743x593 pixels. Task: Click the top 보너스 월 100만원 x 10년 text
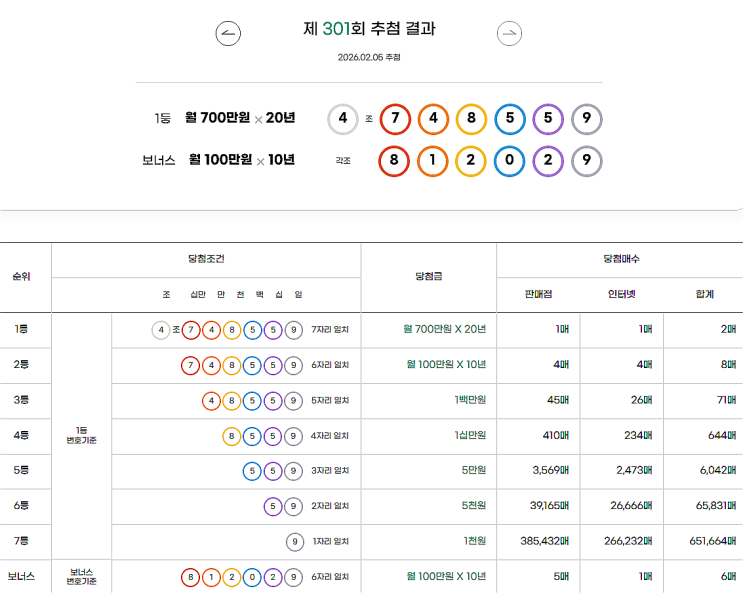pyautogui.click(x=242, y=160)
